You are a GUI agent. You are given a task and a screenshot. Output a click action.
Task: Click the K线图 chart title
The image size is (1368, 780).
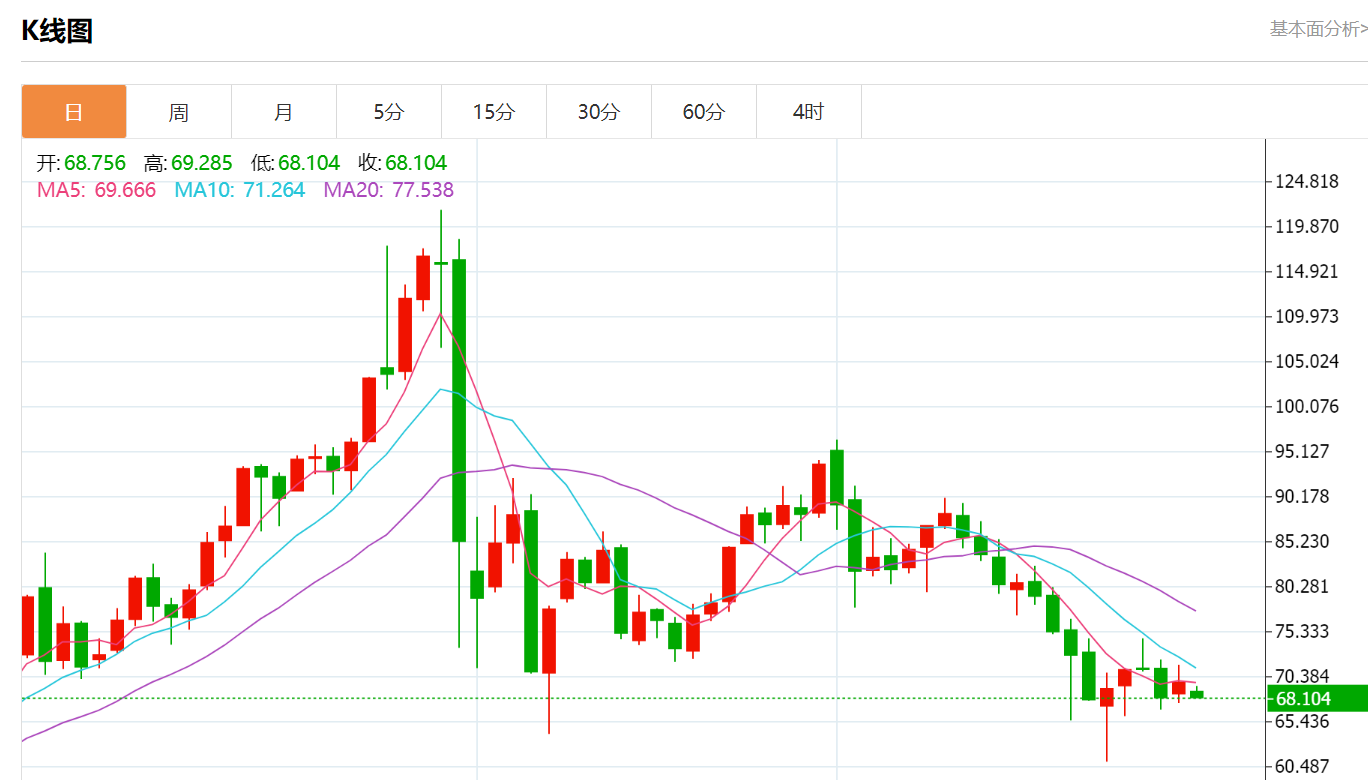[57, 31]
